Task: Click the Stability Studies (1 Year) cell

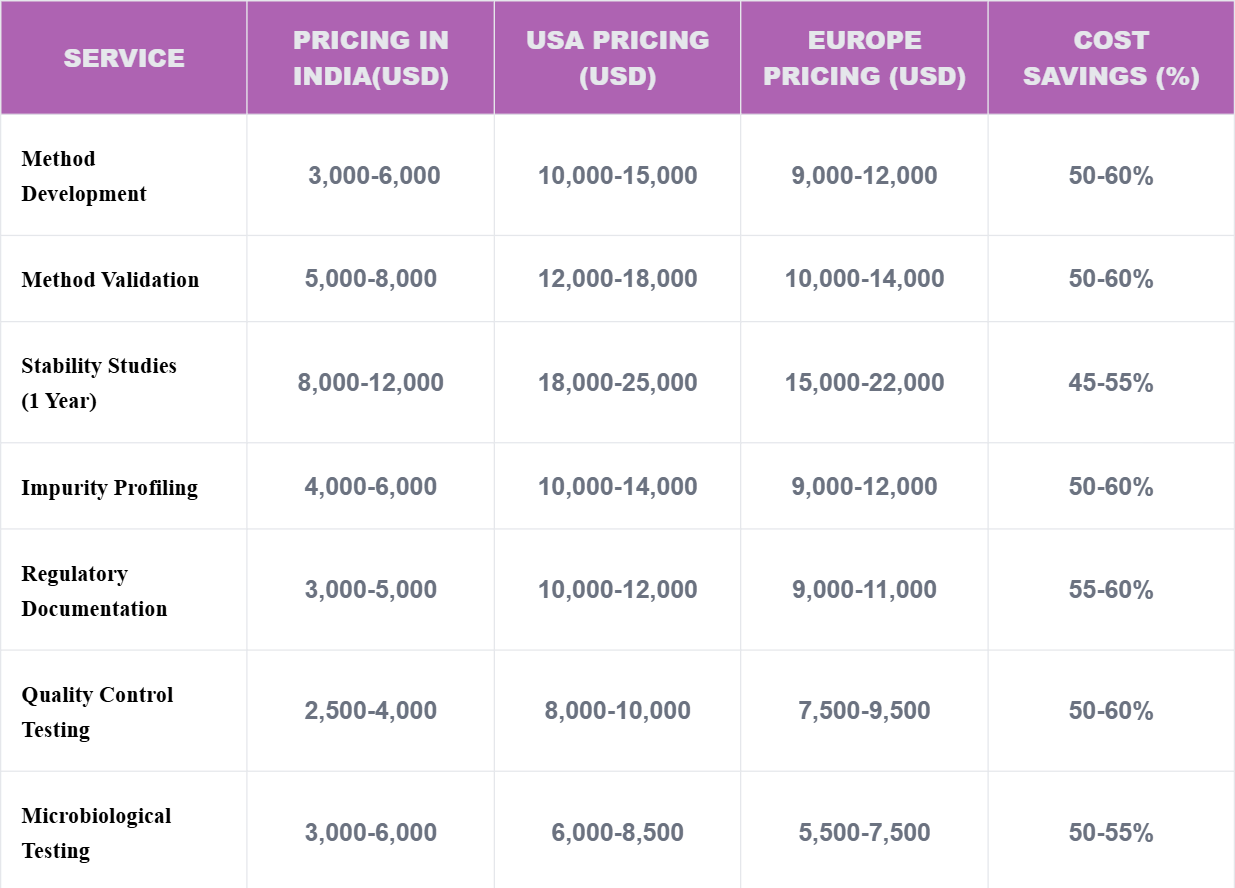Action: (99, 383)
